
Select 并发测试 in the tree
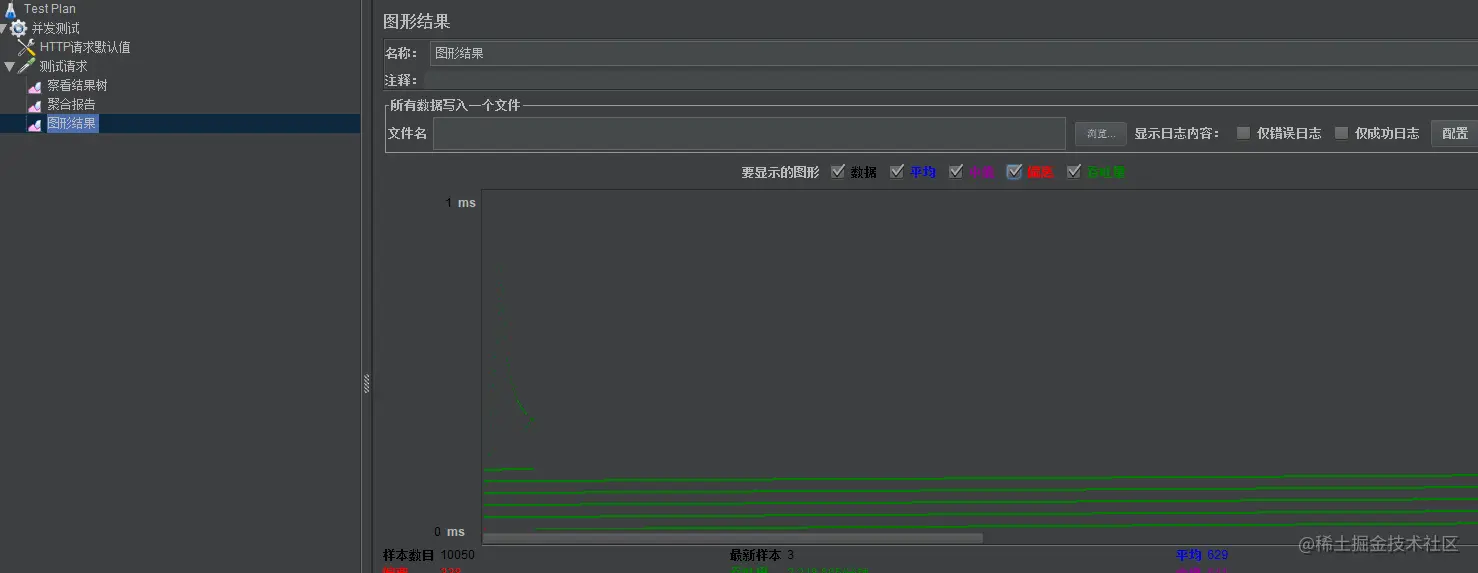click(x=56, y=28)
